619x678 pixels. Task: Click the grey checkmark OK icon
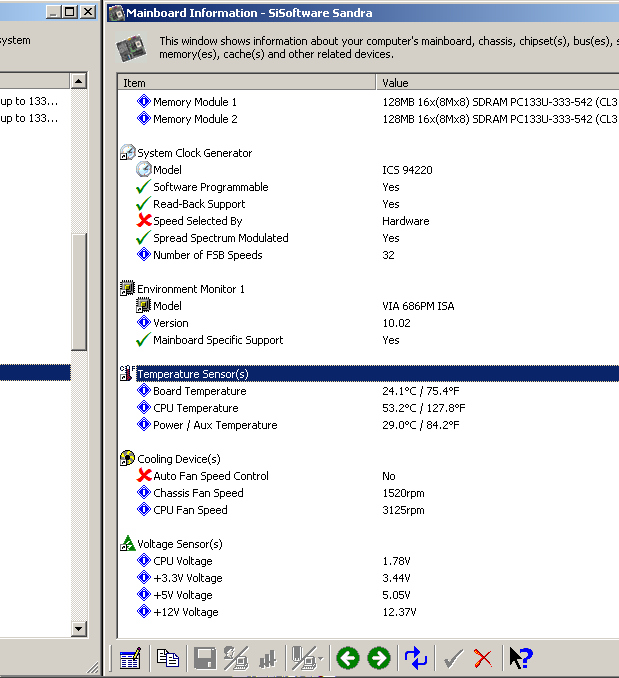point(453,659)
